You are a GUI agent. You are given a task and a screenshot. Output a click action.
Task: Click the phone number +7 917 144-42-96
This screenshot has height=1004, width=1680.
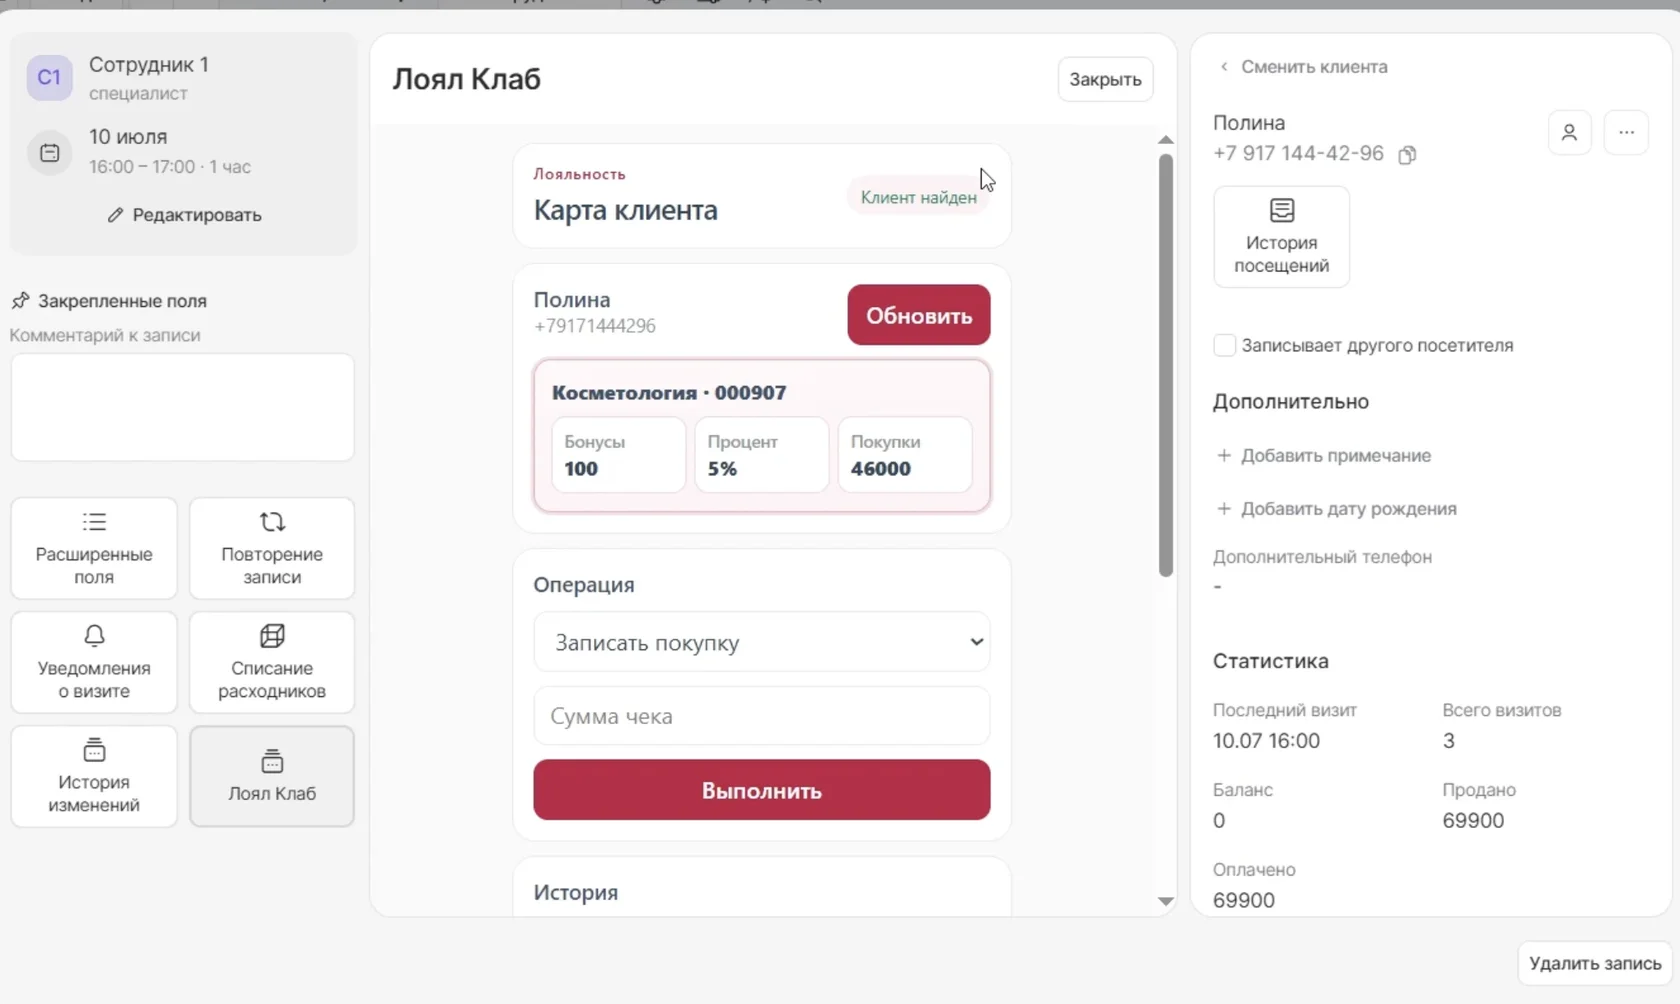point(1298,153)
